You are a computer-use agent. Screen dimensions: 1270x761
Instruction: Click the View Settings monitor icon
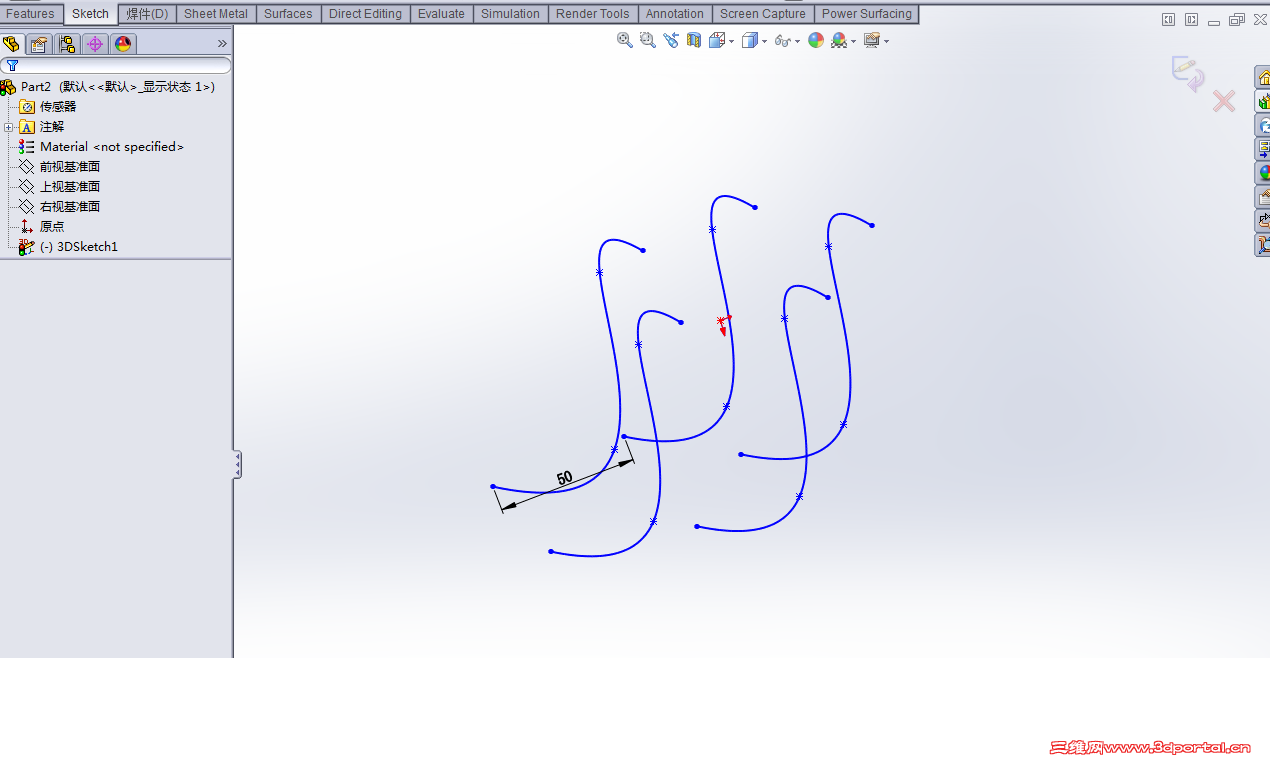click(872, 40)
